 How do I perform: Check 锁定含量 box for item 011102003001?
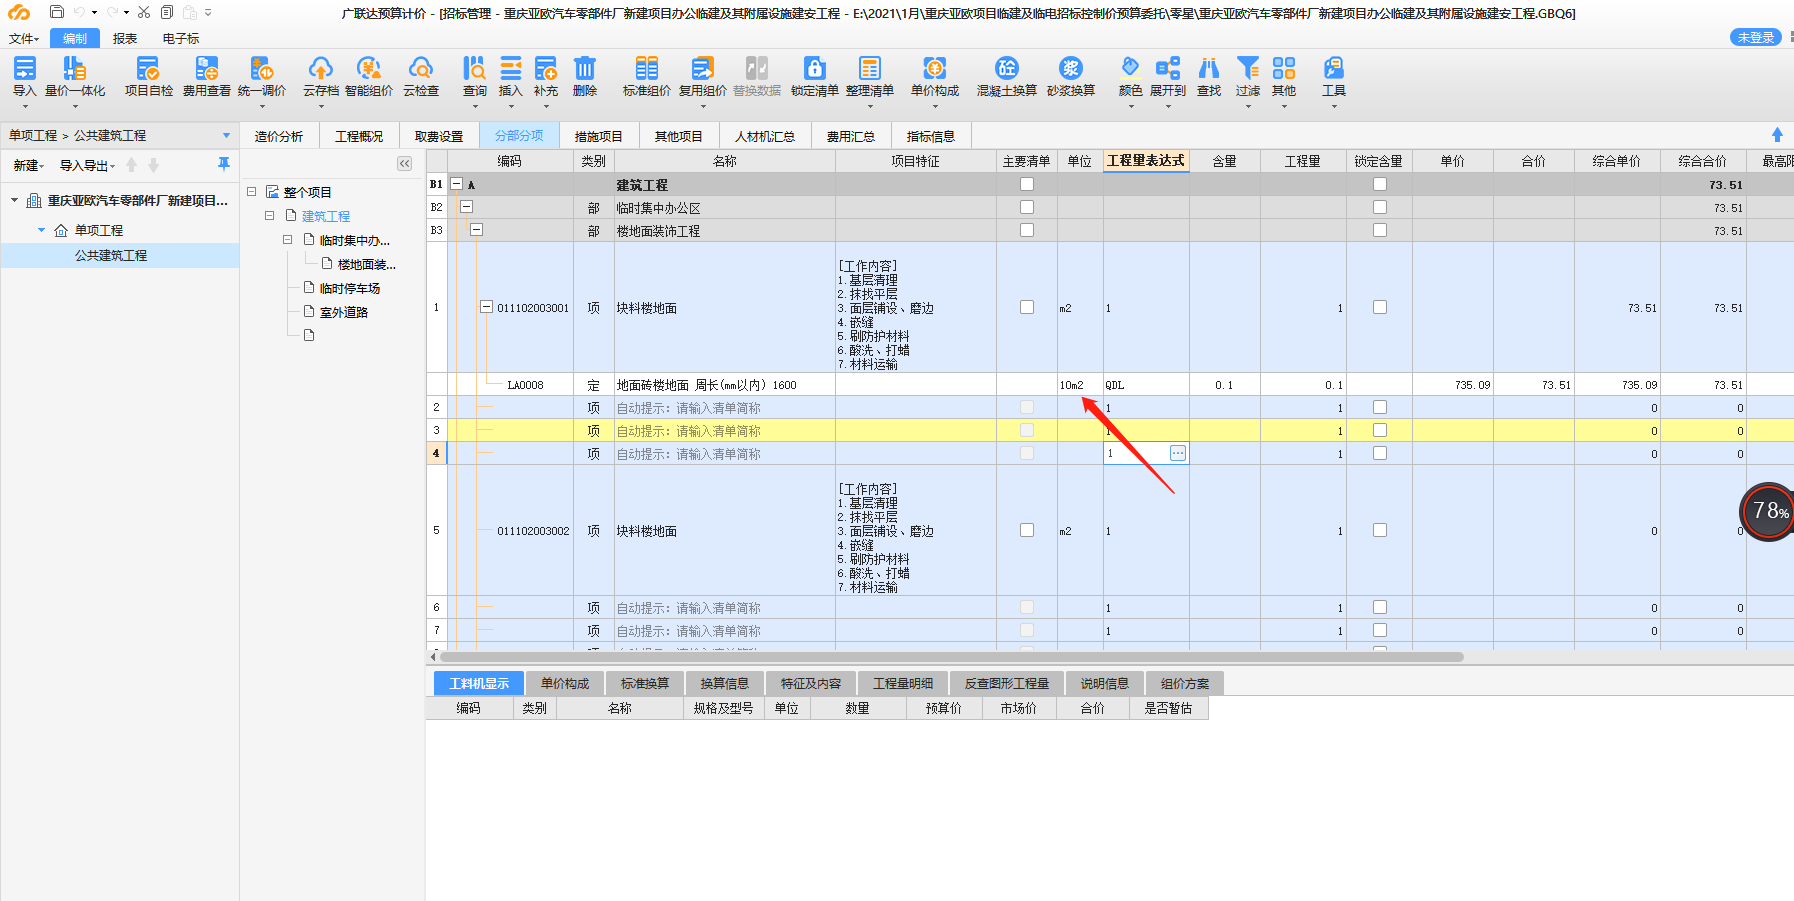[1380, 307]
